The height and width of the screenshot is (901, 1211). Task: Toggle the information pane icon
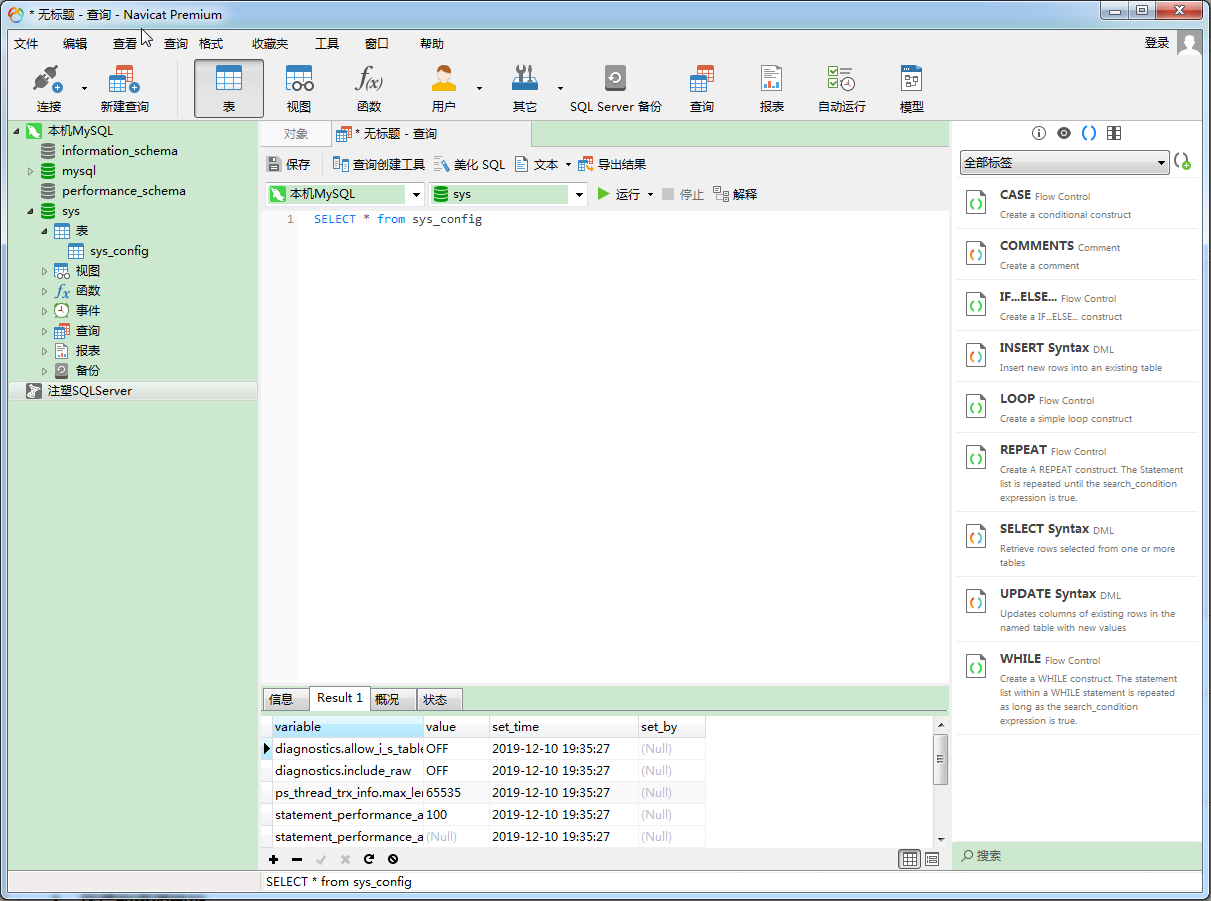(1038, 131)
